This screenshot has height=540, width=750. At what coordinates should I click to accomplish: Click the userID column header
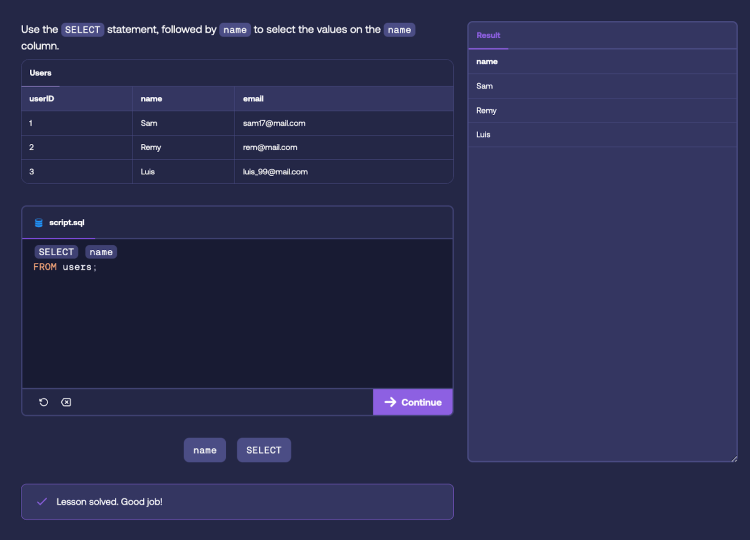click(x=42, y=99)
